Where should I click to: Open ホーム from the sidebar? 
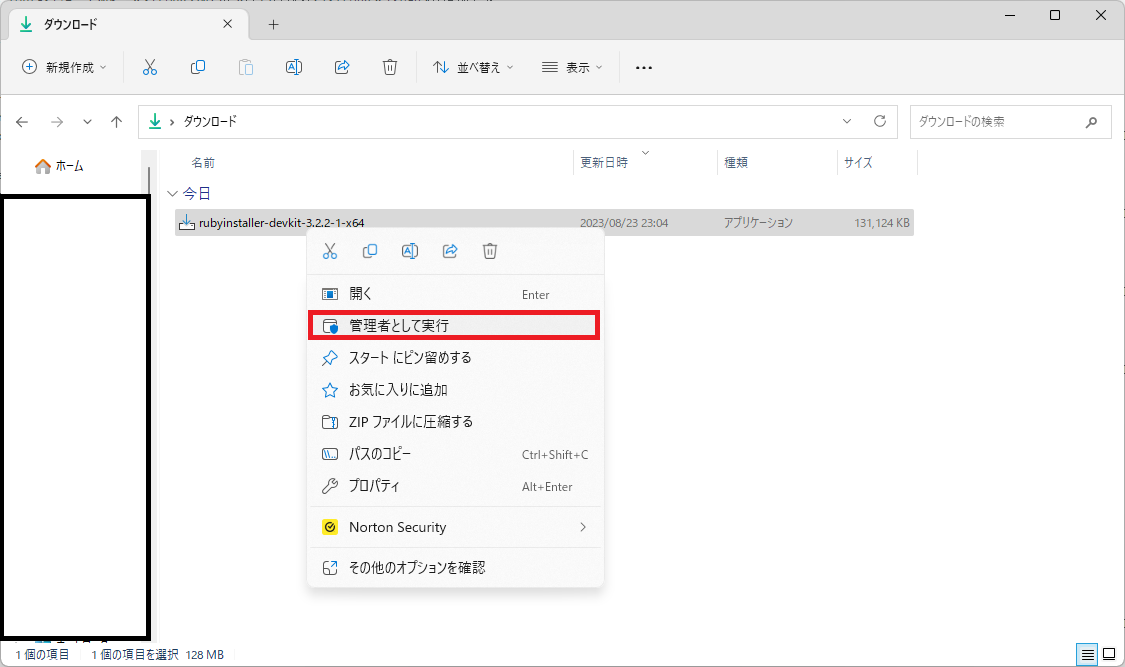tap(55, 166)
